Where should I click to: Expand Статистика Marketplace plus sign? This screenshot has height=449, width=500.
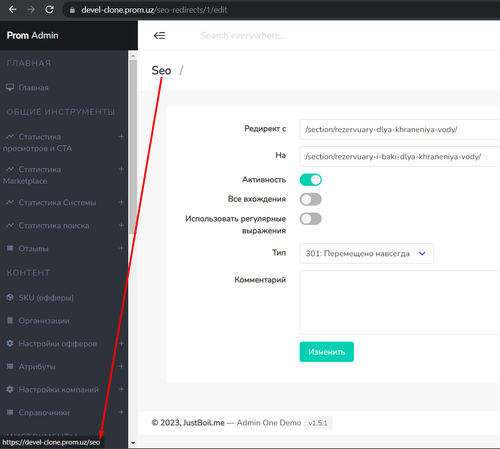(121, 169)
